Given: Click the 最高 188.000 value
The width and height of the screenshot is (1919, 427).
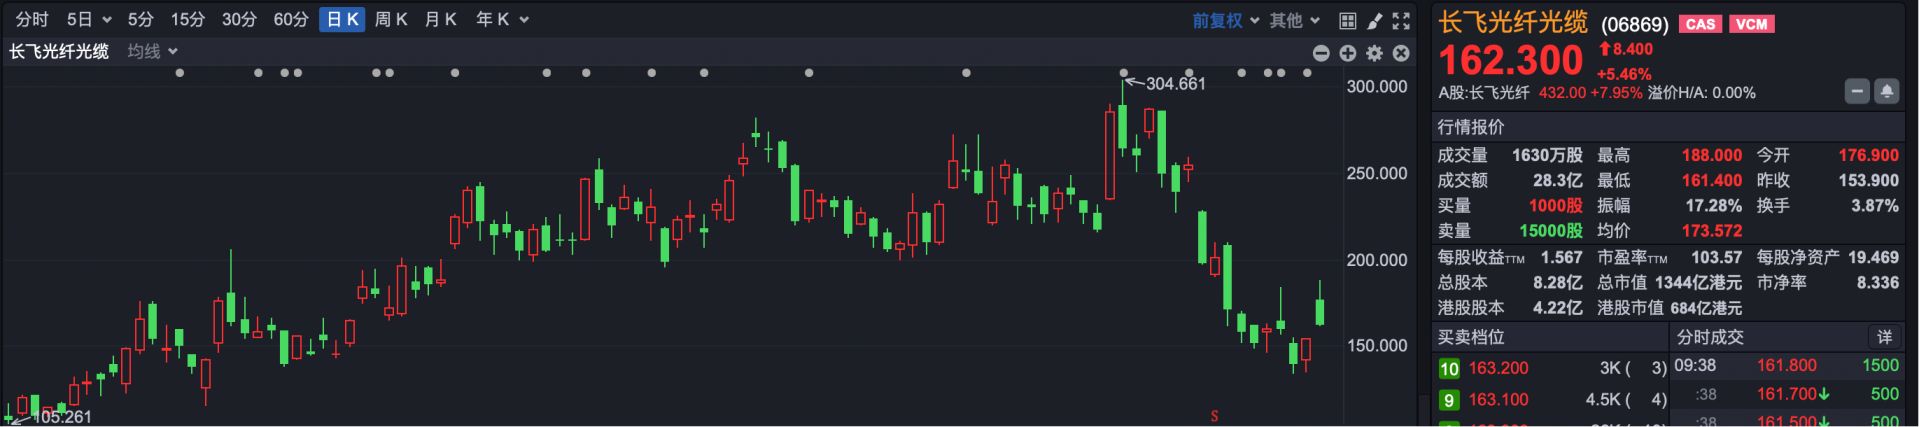Looking at the screenshot, I should [1711, 155].
